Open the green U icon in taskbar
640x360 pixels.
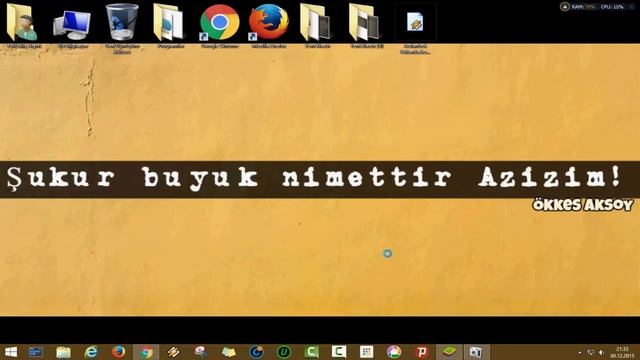coord(284,352)
